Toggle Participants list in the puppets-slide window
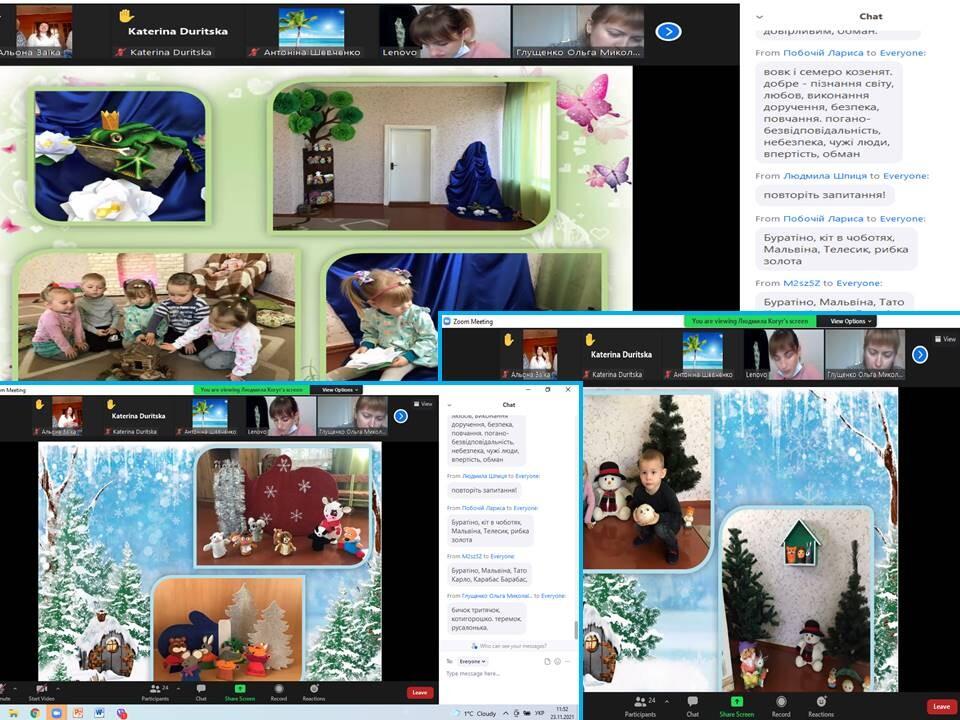Image resolution: width=960 pixels, height=720 pixels. [157, 692]
